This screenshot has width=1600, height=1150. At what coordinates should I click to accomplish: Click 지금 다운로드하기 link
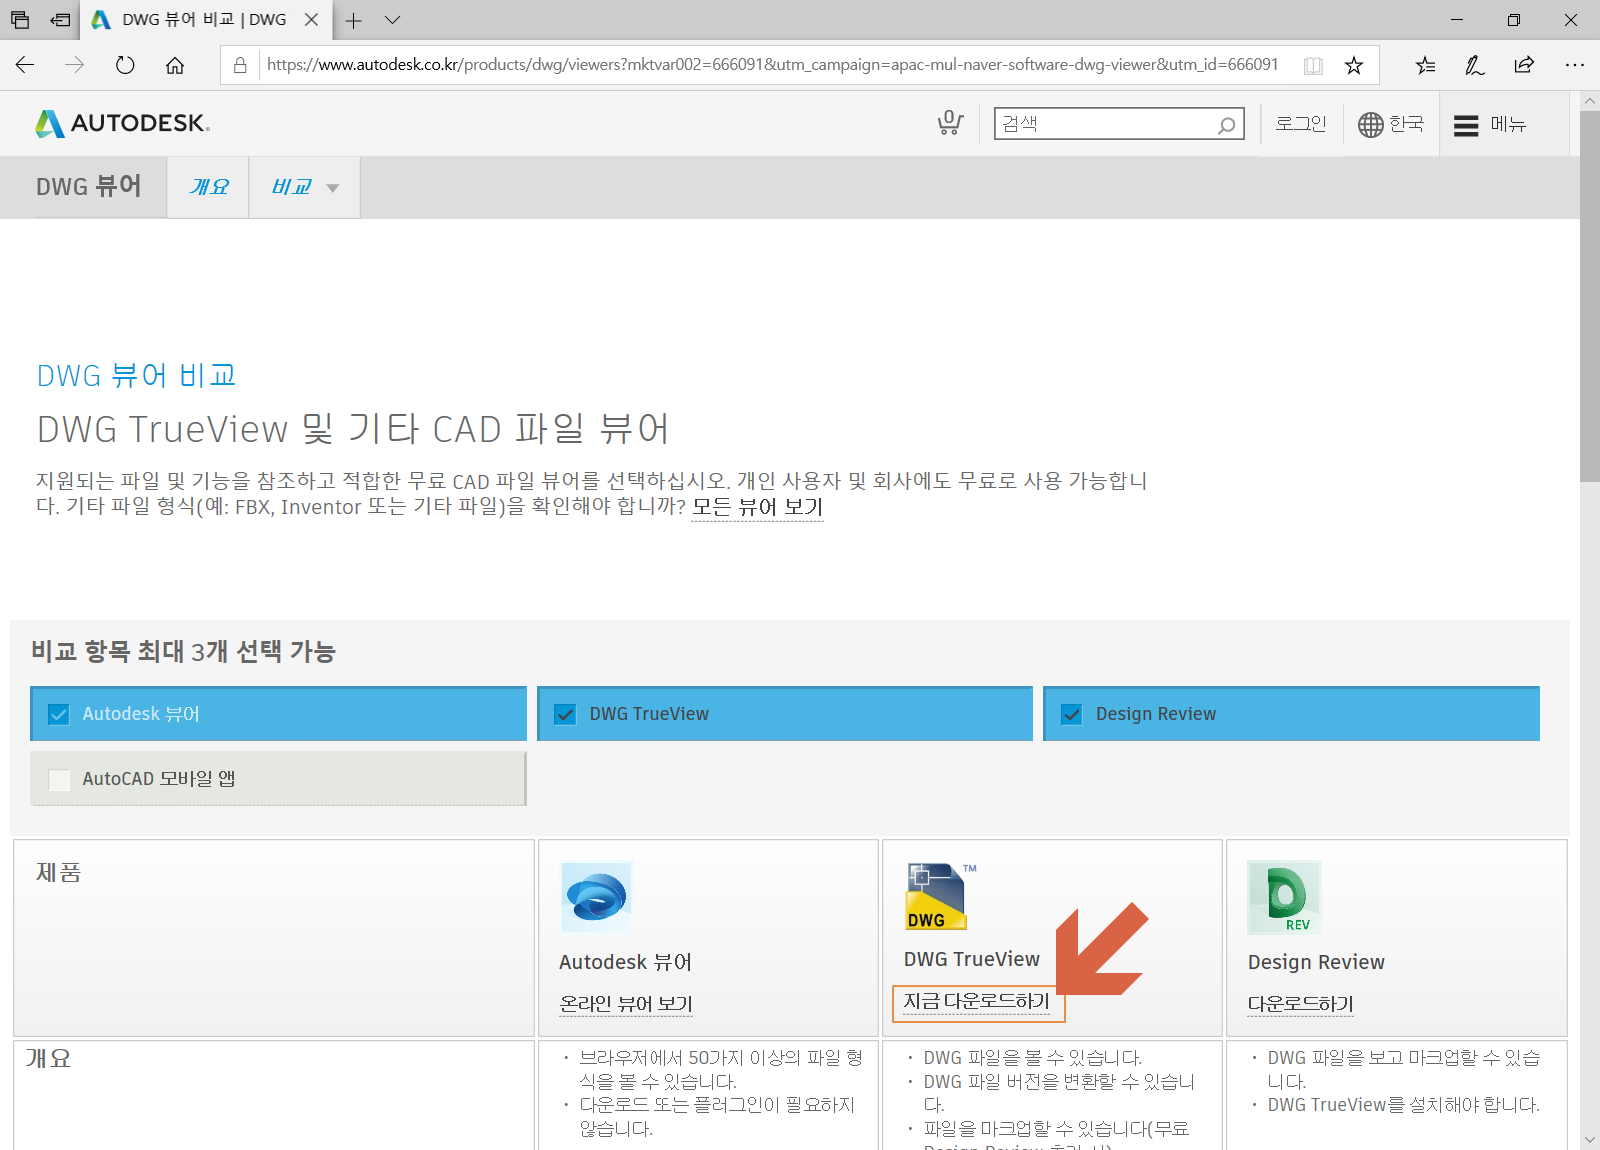coord(977,1001)
